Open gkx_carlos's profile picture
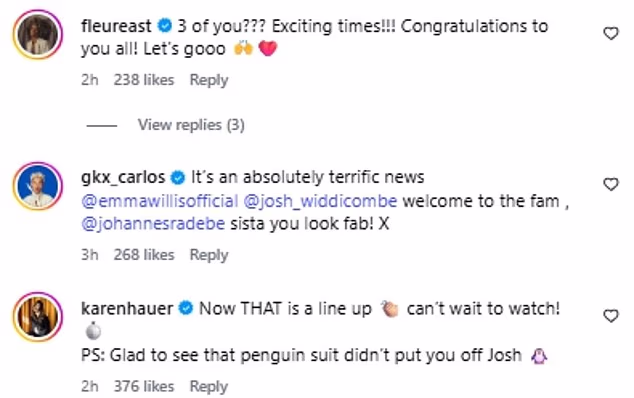 coord(38,186)
